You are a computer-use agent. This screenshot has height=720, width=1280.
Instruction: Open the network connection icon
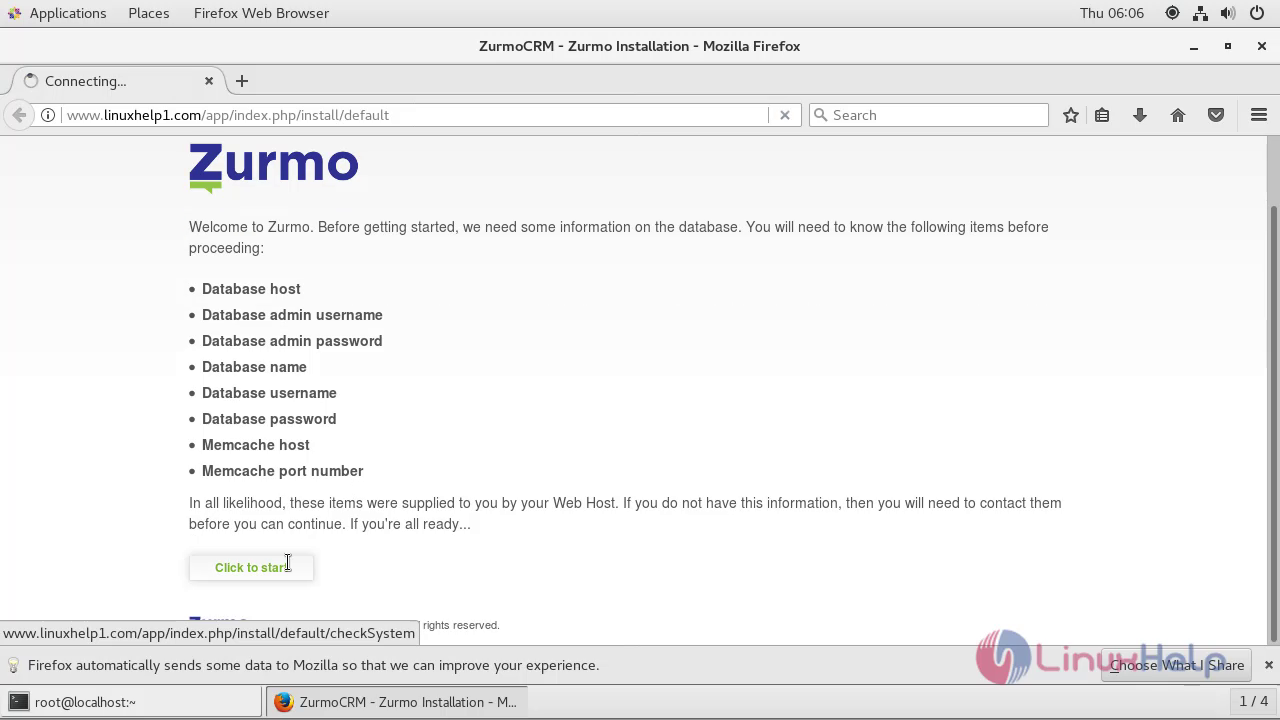[1200, 13]
